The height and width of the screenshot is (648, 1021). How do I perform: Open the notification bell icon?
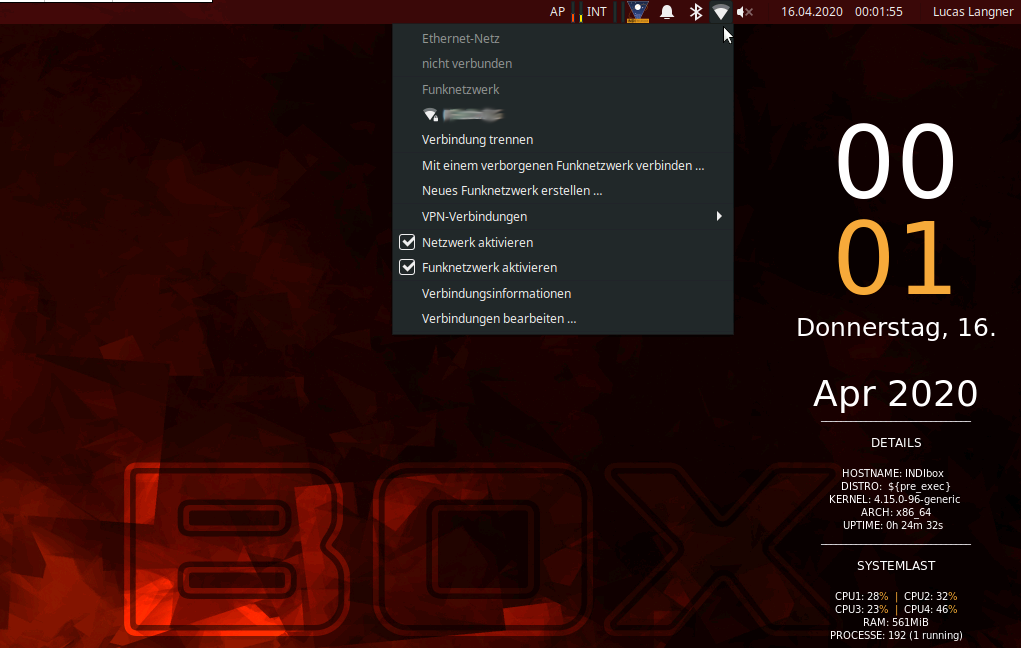[667, 12]
